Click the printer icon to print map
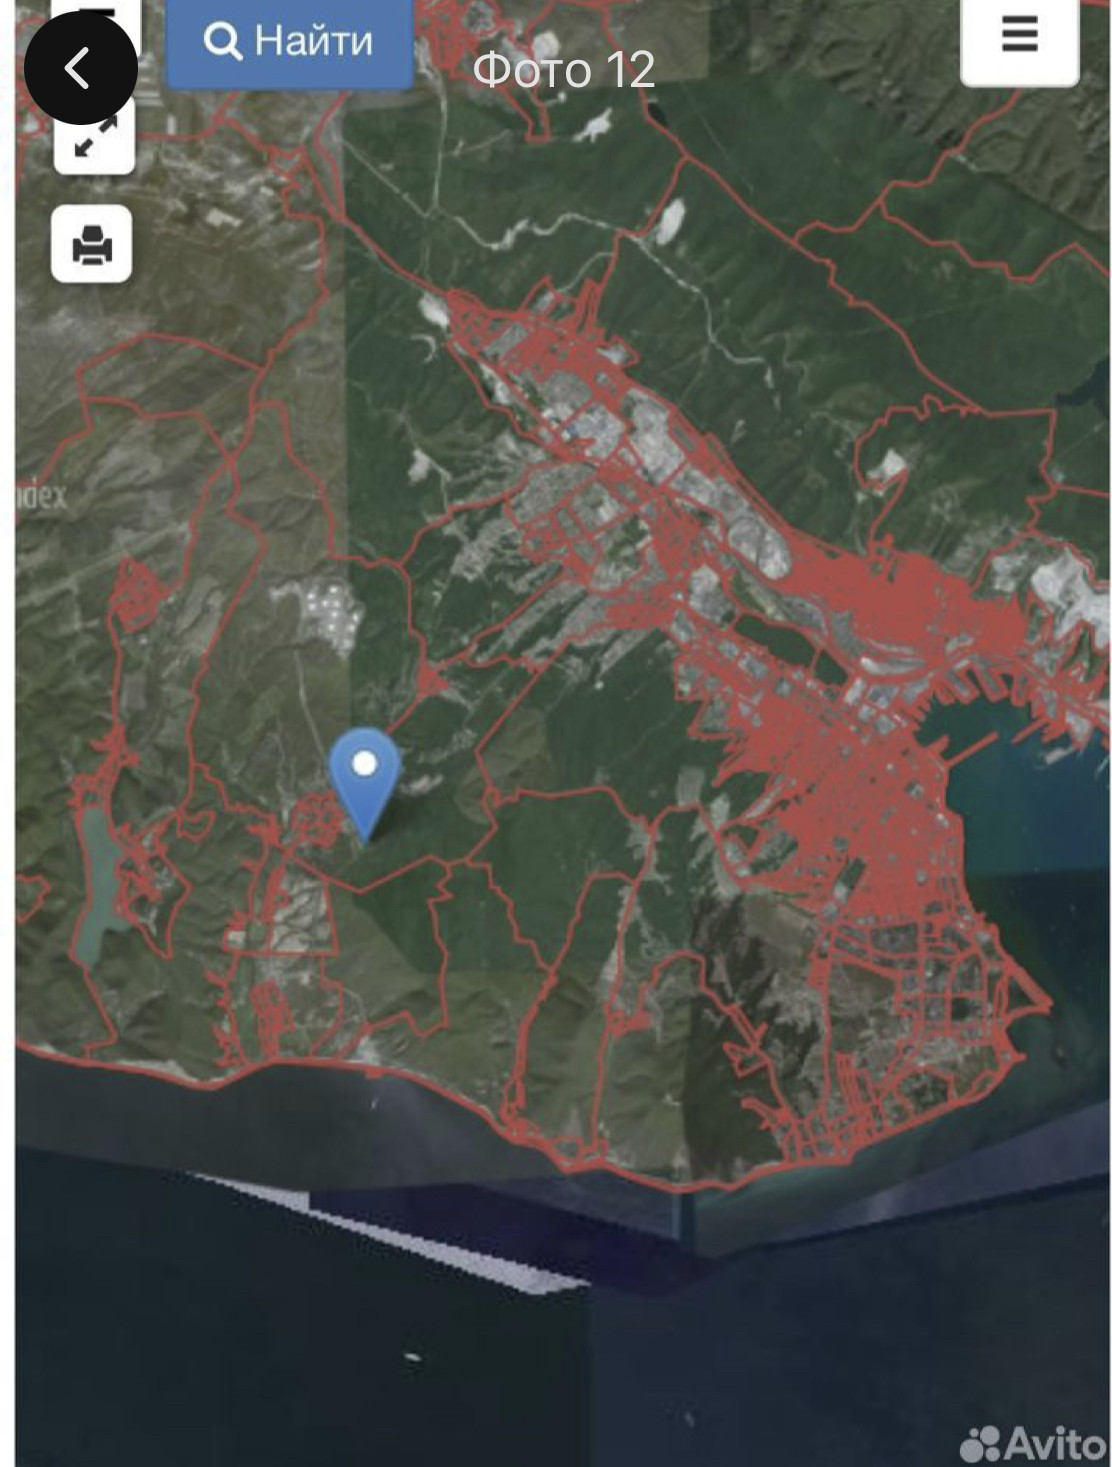Viewport: 1112px width, 1467px height. pos(92,244)
